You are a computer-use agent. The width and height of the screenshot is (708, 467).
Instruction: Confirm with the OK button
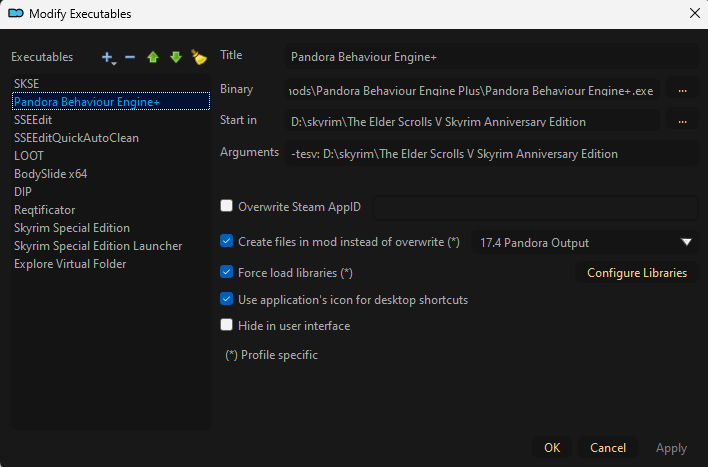click(x=552, y=448)
